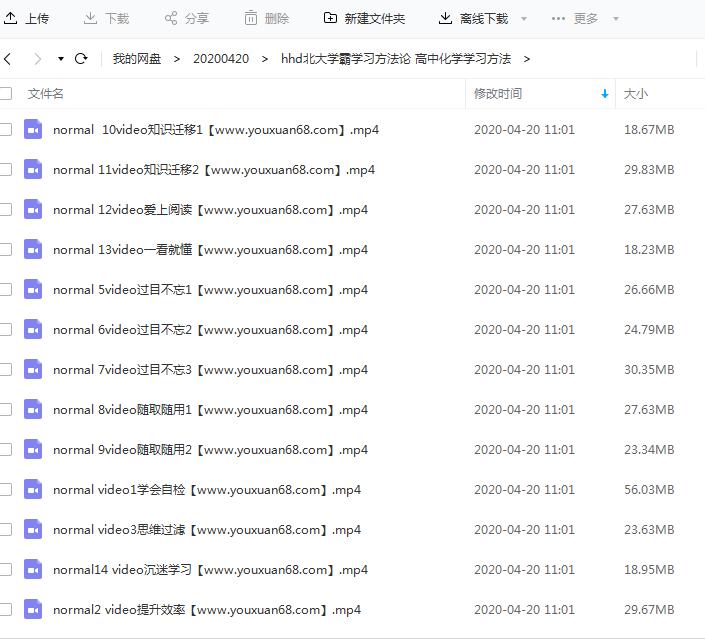The height and width of the screenshot is (640, 705).
Task: Open file normal 10video知识迁移1 .mp4
Action: tap(216, 130)
